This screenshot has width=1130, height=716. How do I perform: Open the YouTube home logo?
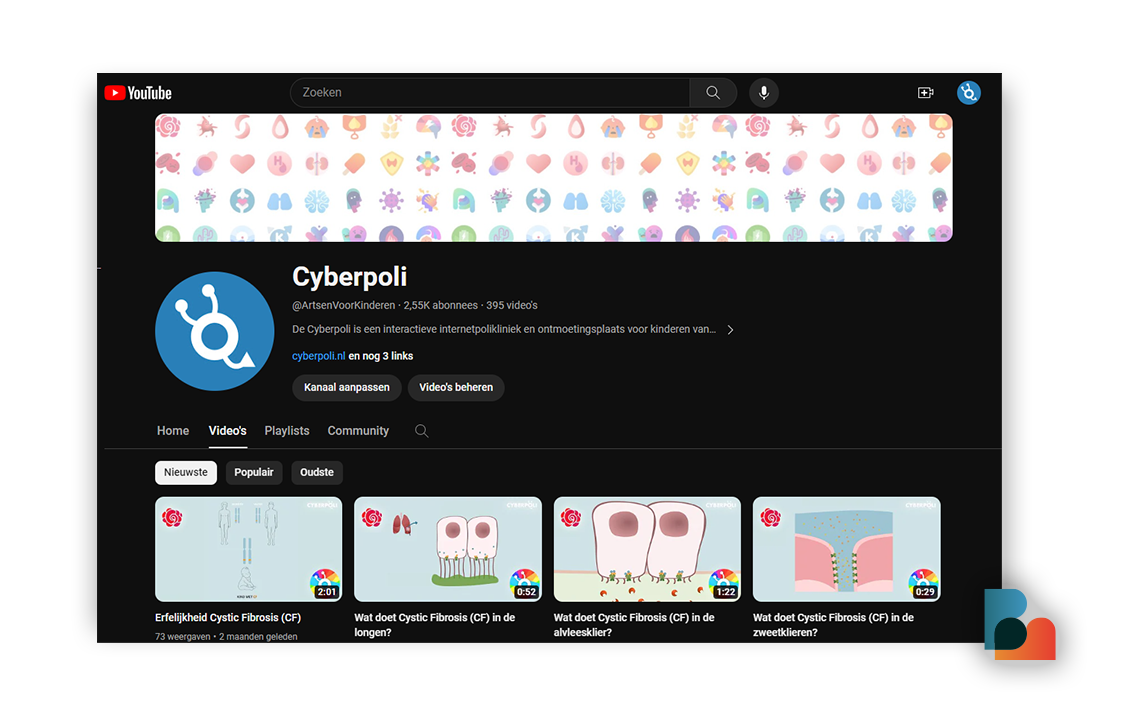138,93
